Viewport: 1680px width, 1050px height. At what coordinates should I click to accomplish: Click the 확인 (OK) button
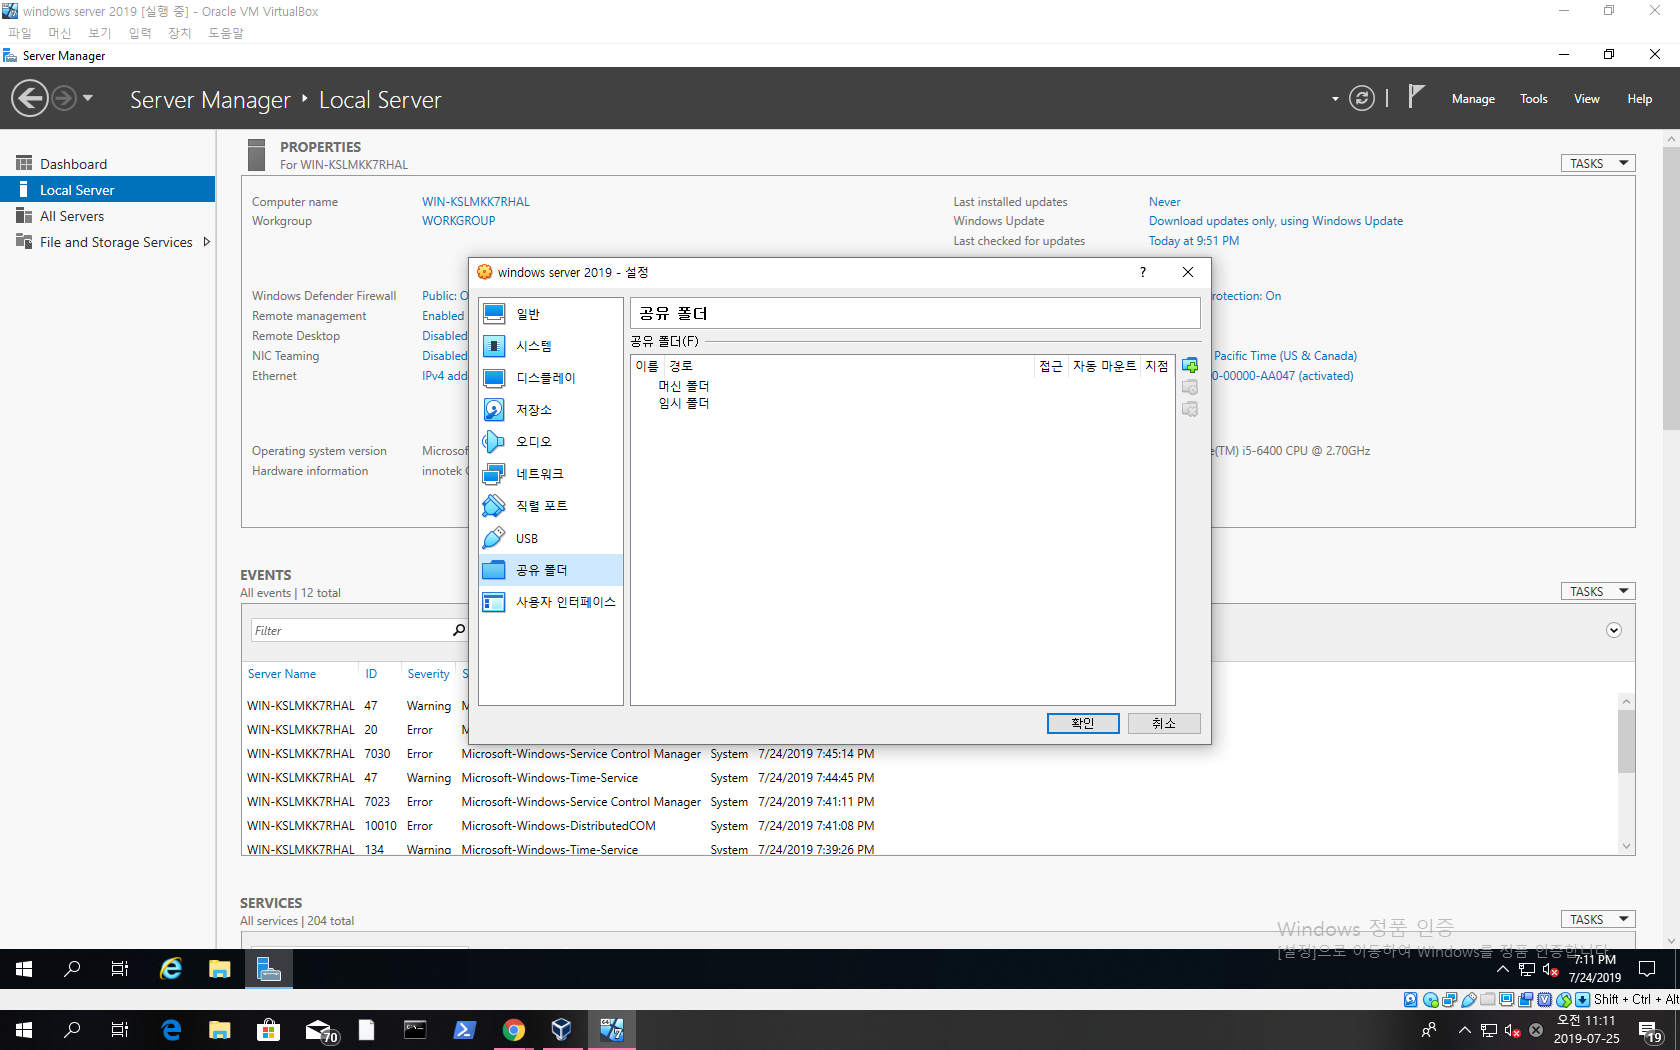(x=1083, y=723)
